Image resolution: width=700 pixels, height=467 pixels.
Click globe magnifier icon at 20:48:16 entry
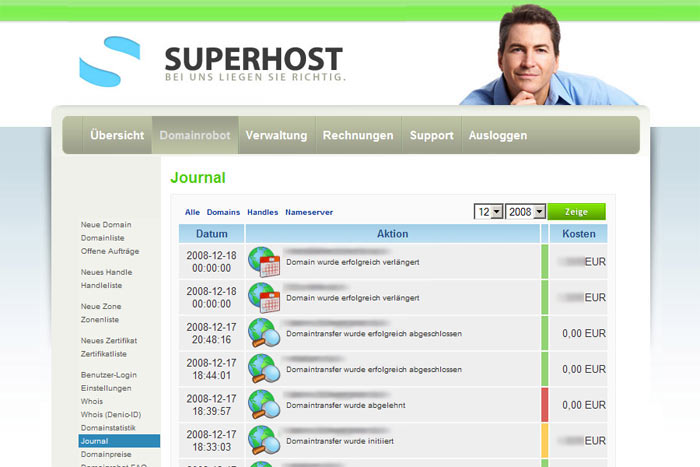tap(264, 333)
